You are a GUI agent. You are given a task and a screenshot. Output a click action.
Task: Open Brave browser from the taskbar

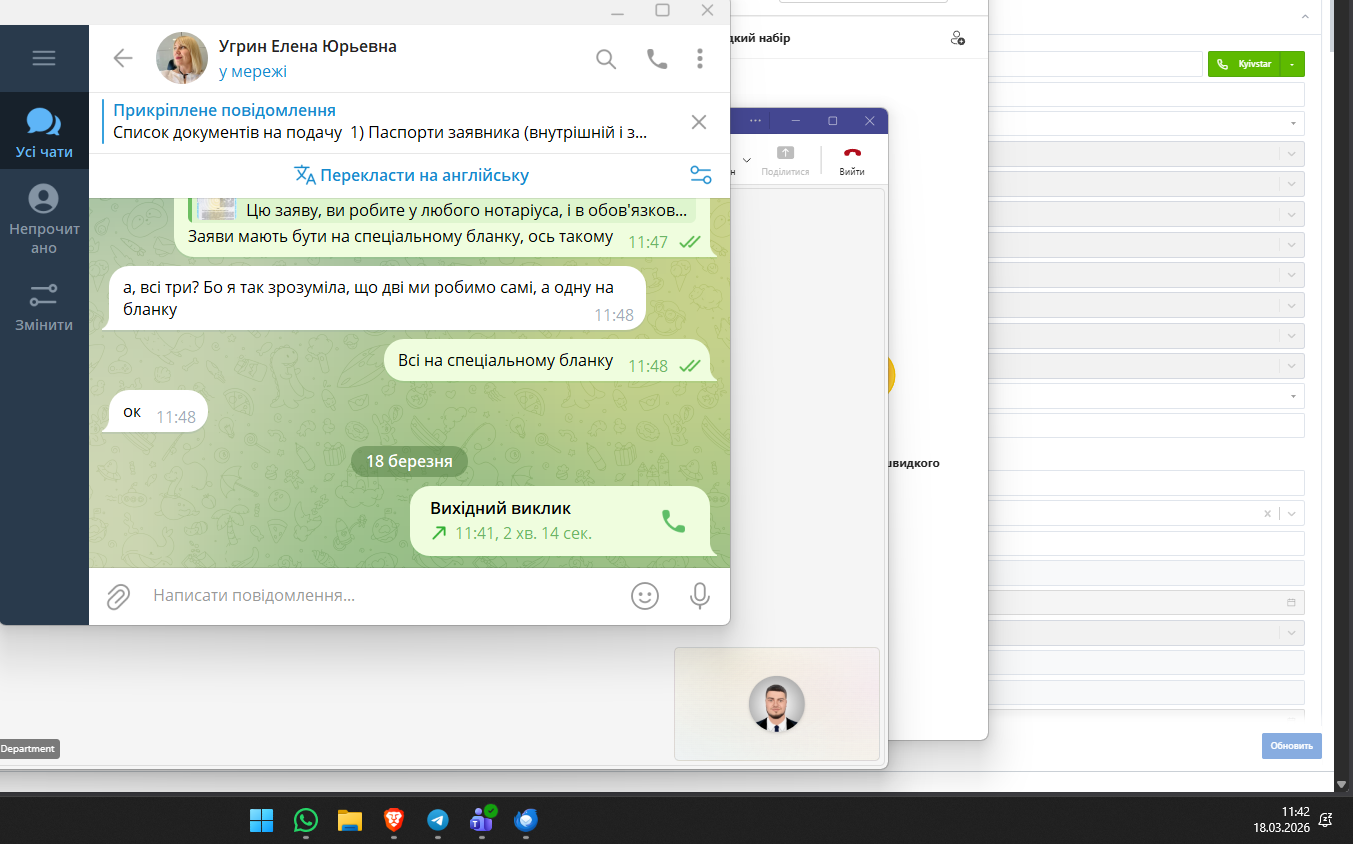pos(394,821)
